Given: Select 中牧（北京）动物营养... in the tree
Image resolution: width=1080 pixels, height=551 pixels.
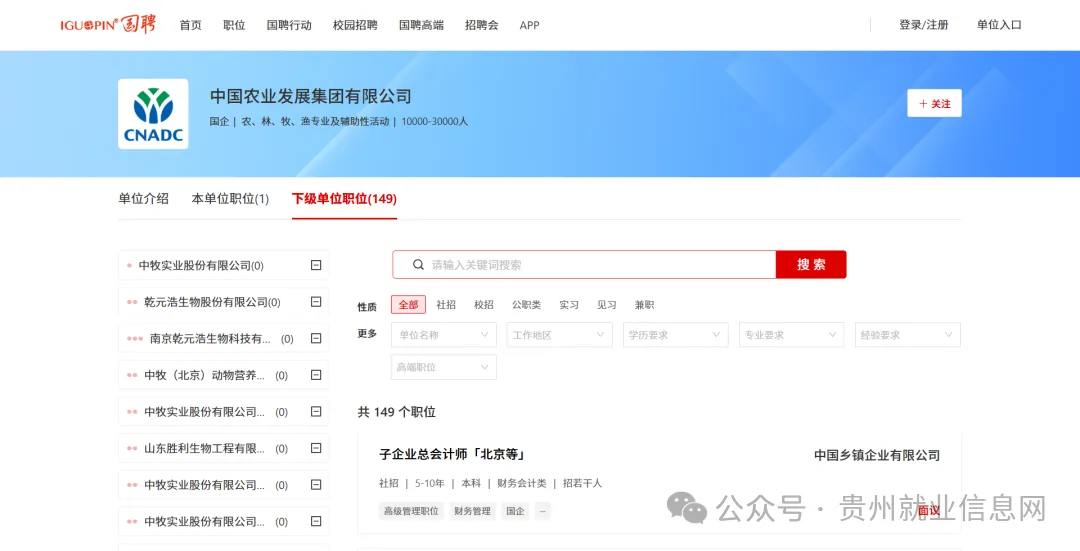Looking at the screenshot, I should pos(205,375).
